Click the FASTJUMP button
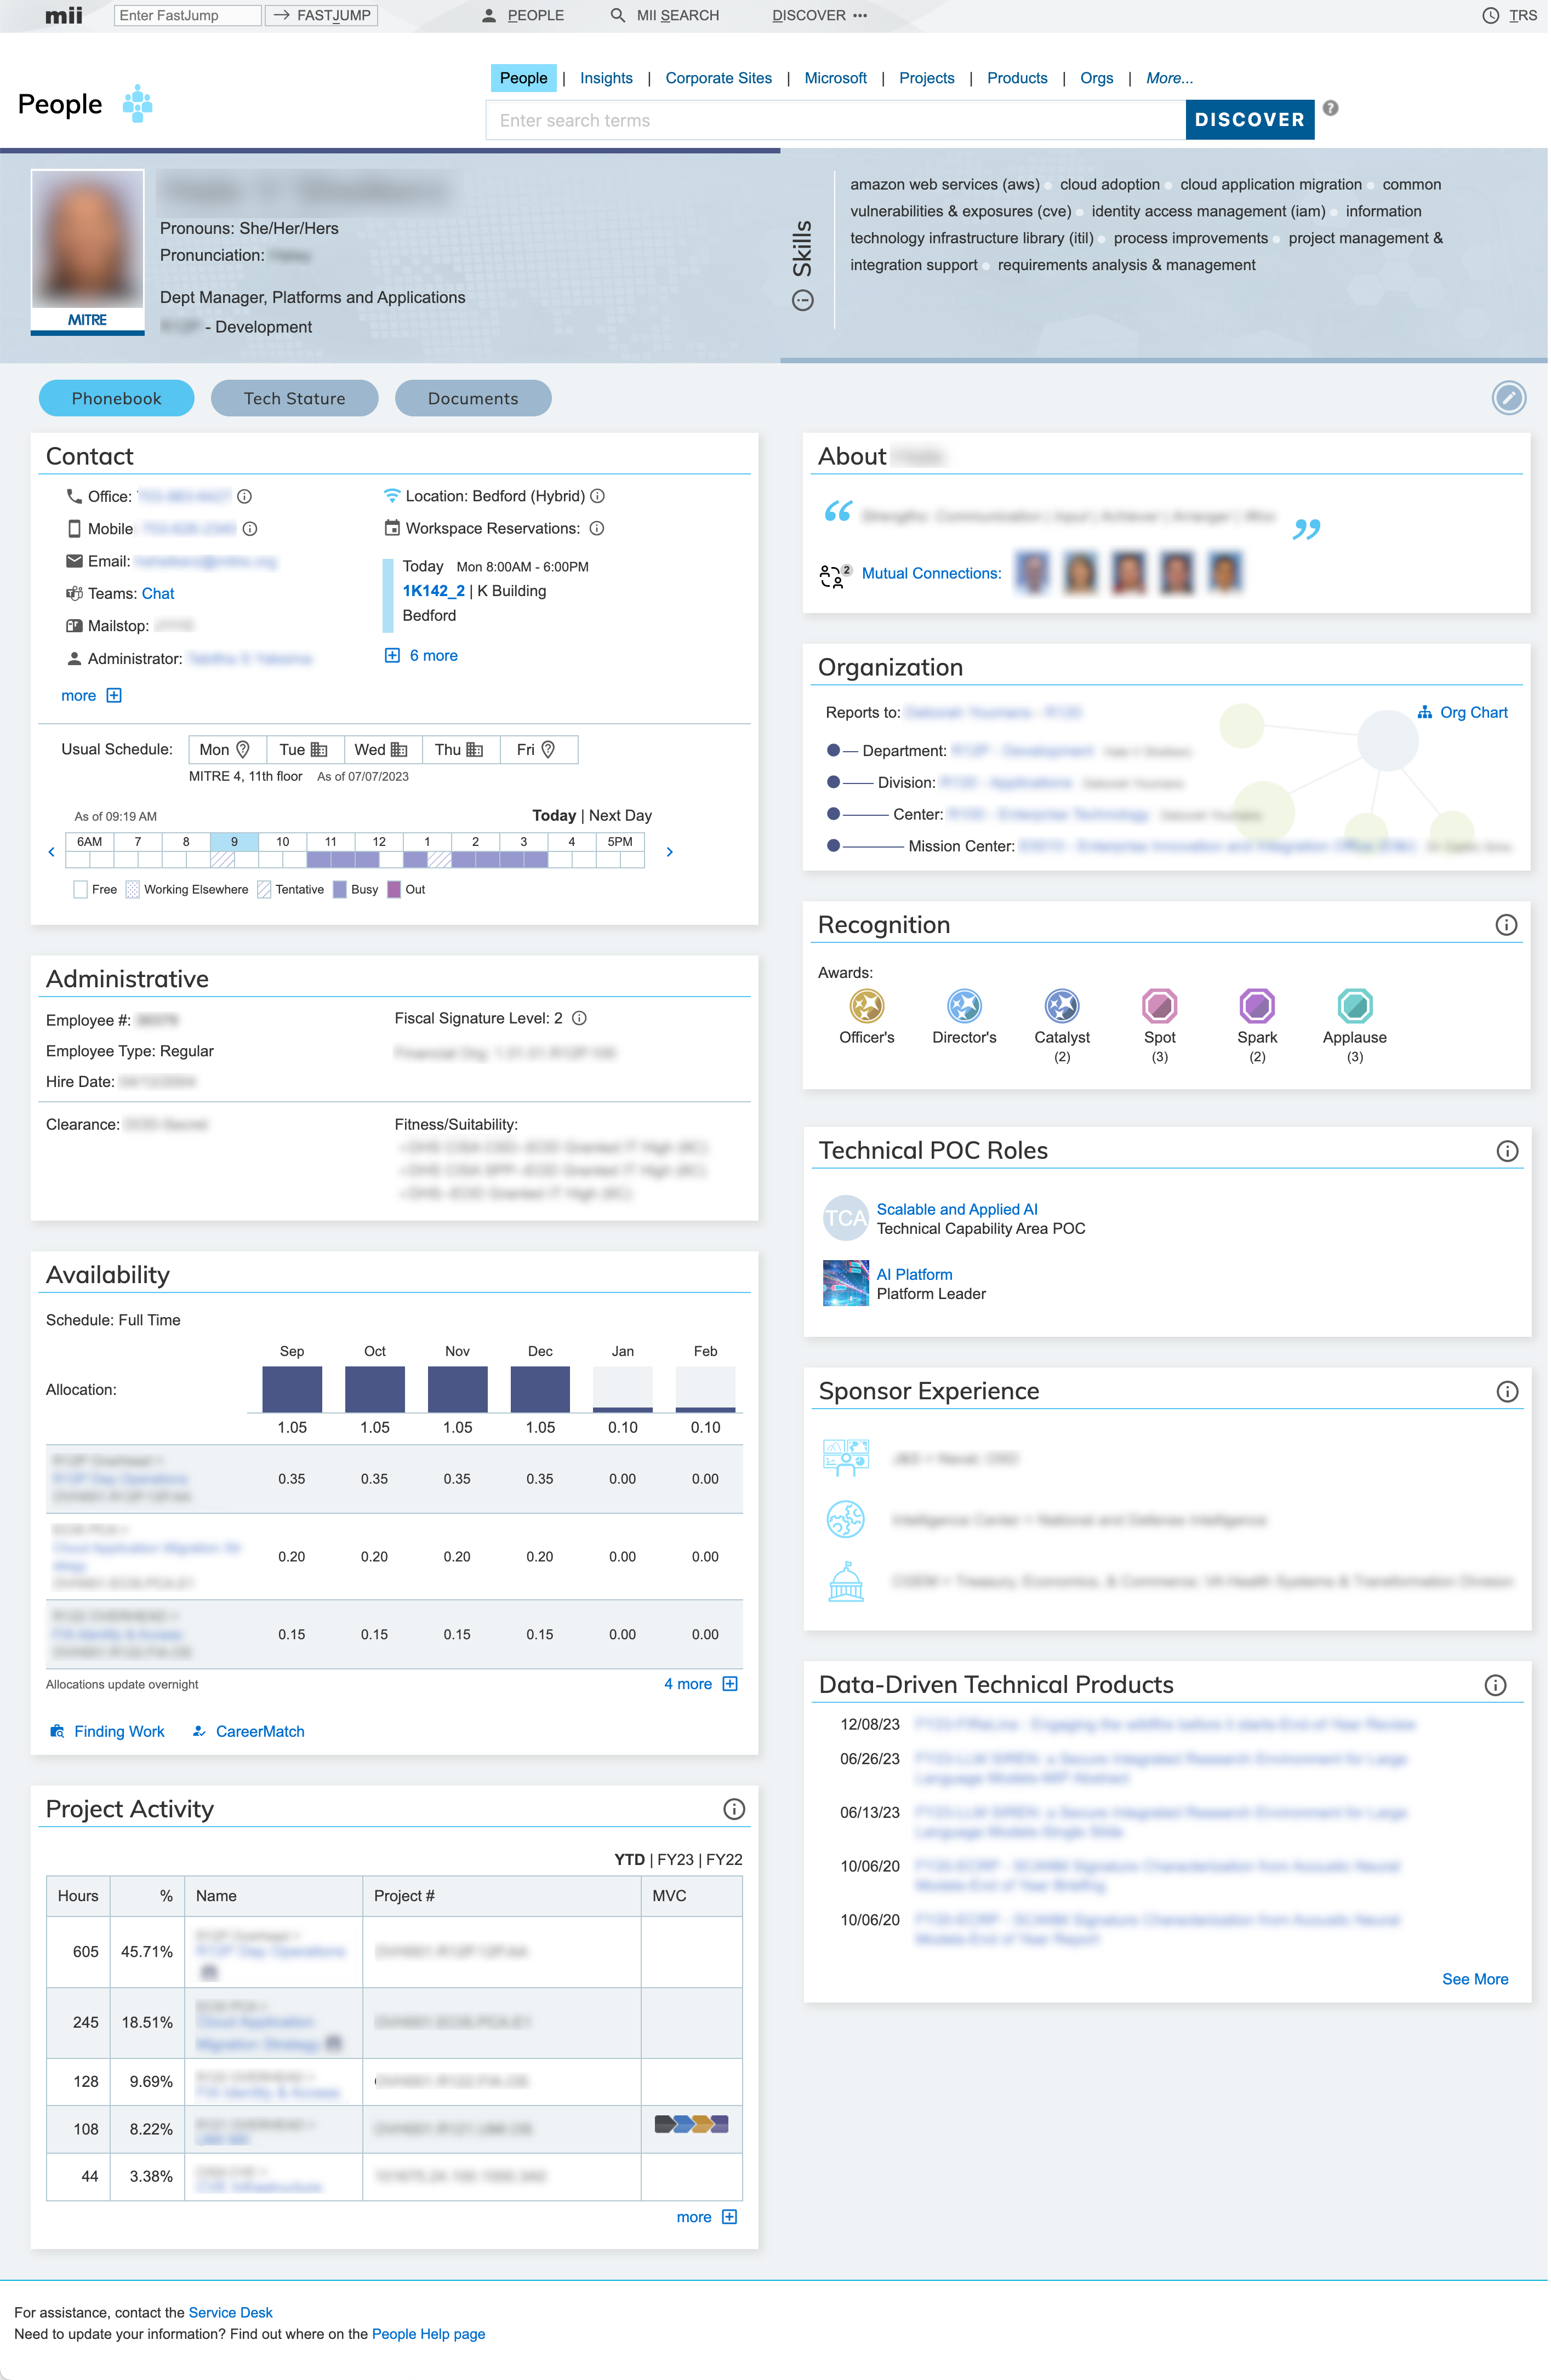1551x2380 pixels. coord(321,15)
